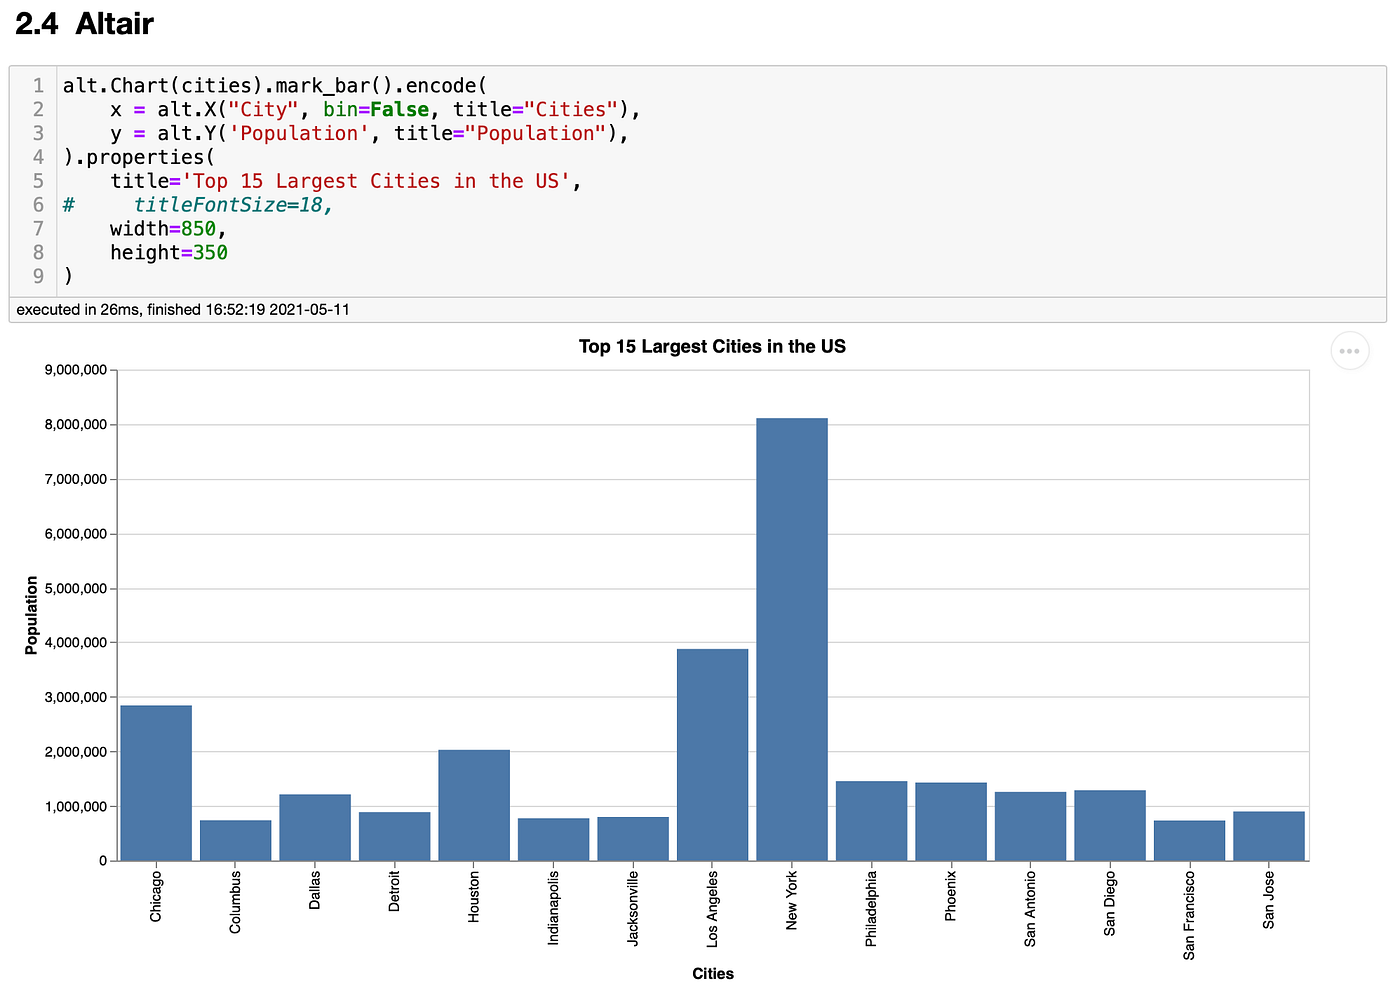Click the chart title 'Top 15 Largest Cities'

pyautogui.click(x=712, y=346)
